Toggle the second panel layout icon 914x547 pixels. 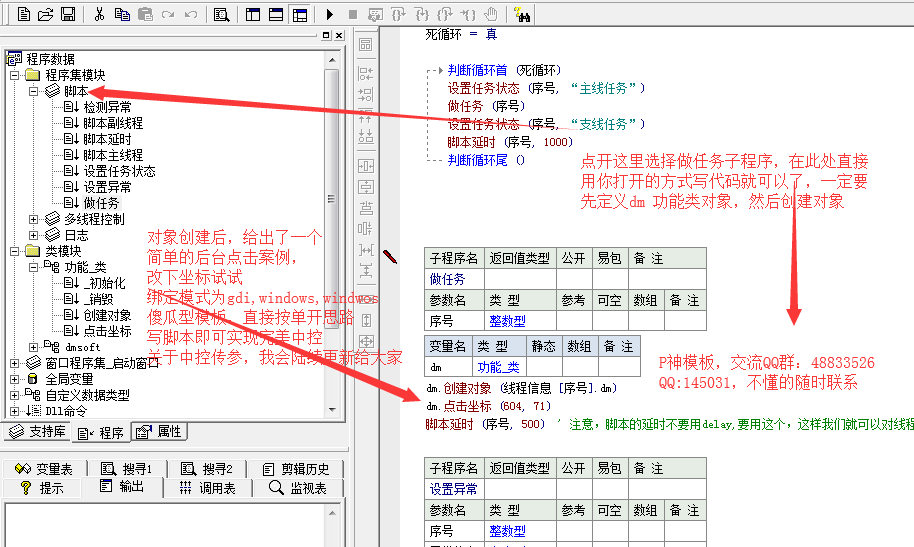click(x=276, y=14)
